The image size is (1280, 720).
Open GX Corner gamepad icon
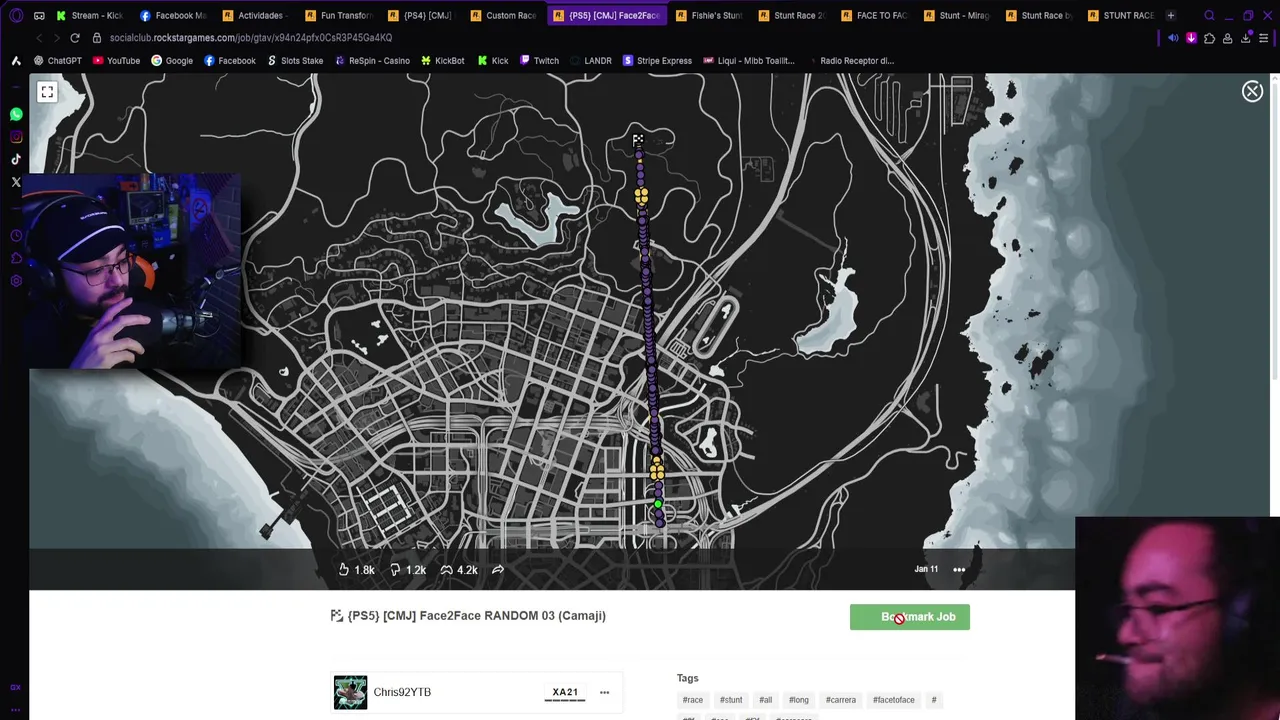click(39, 16)
